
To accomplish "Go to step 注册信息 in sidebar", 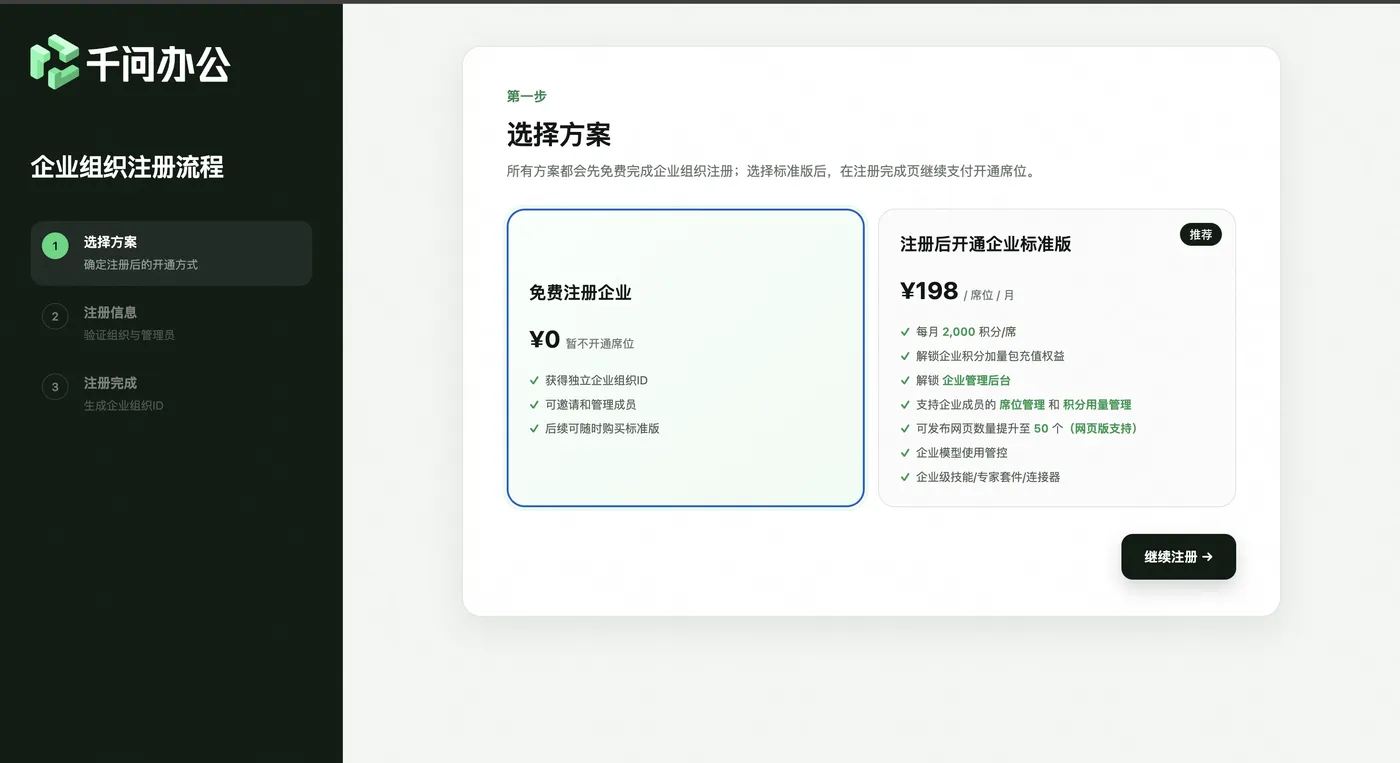I will 171,323.
